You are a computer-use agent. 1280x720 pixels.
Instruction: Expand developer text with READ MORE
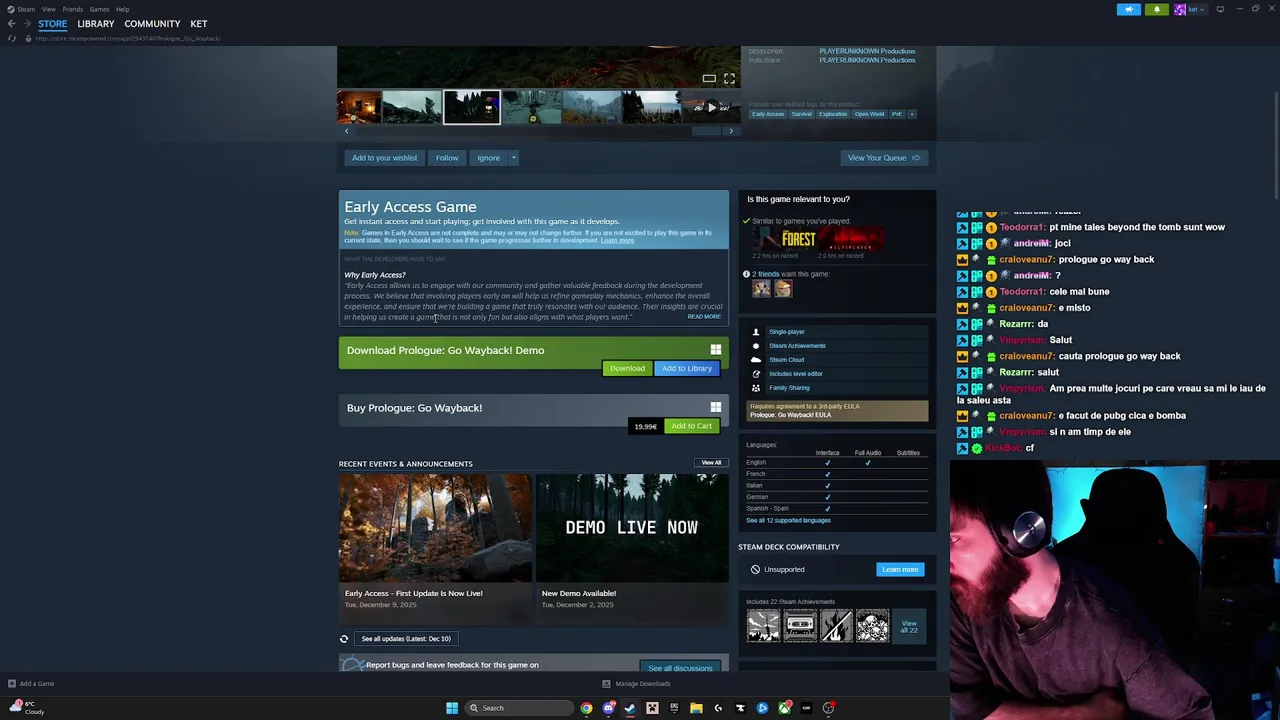pos(703,317)
